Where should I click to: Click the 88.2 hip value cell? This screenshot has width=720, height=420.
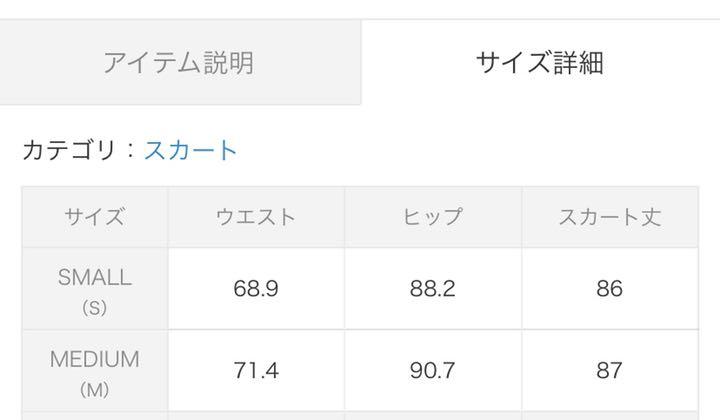click(433, 288)
